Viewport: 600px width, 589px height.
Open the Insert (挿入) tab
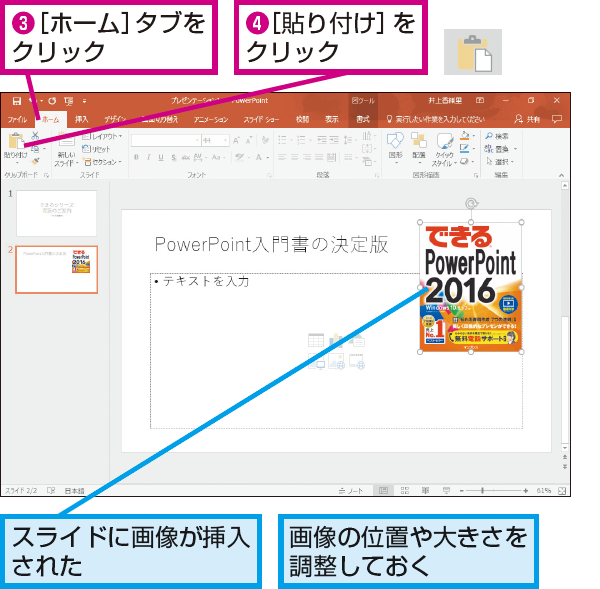[81, 120]
